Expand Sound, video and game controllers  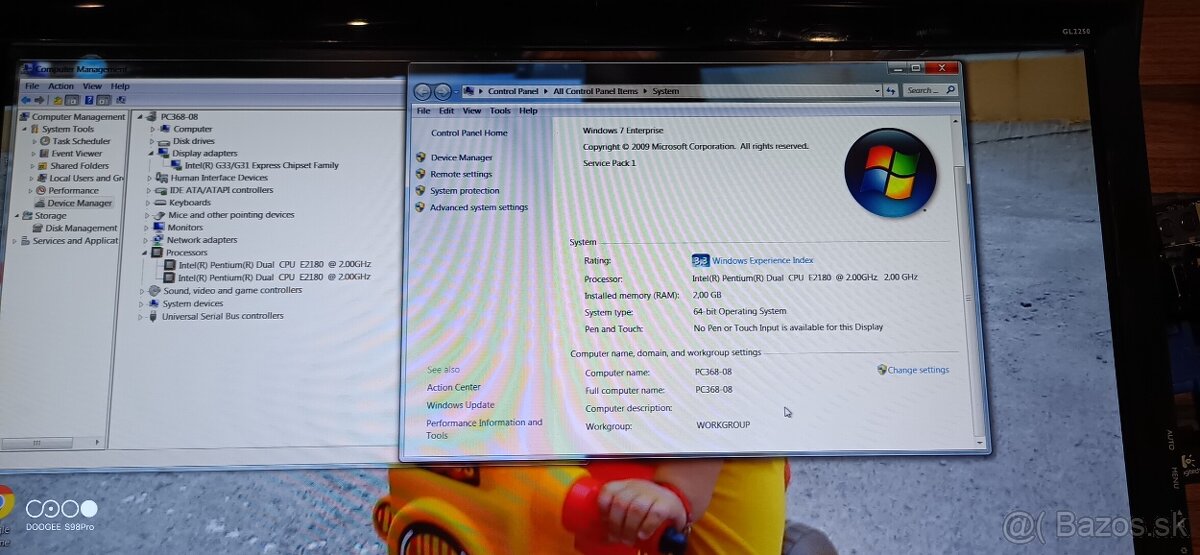tap(143, 291)
